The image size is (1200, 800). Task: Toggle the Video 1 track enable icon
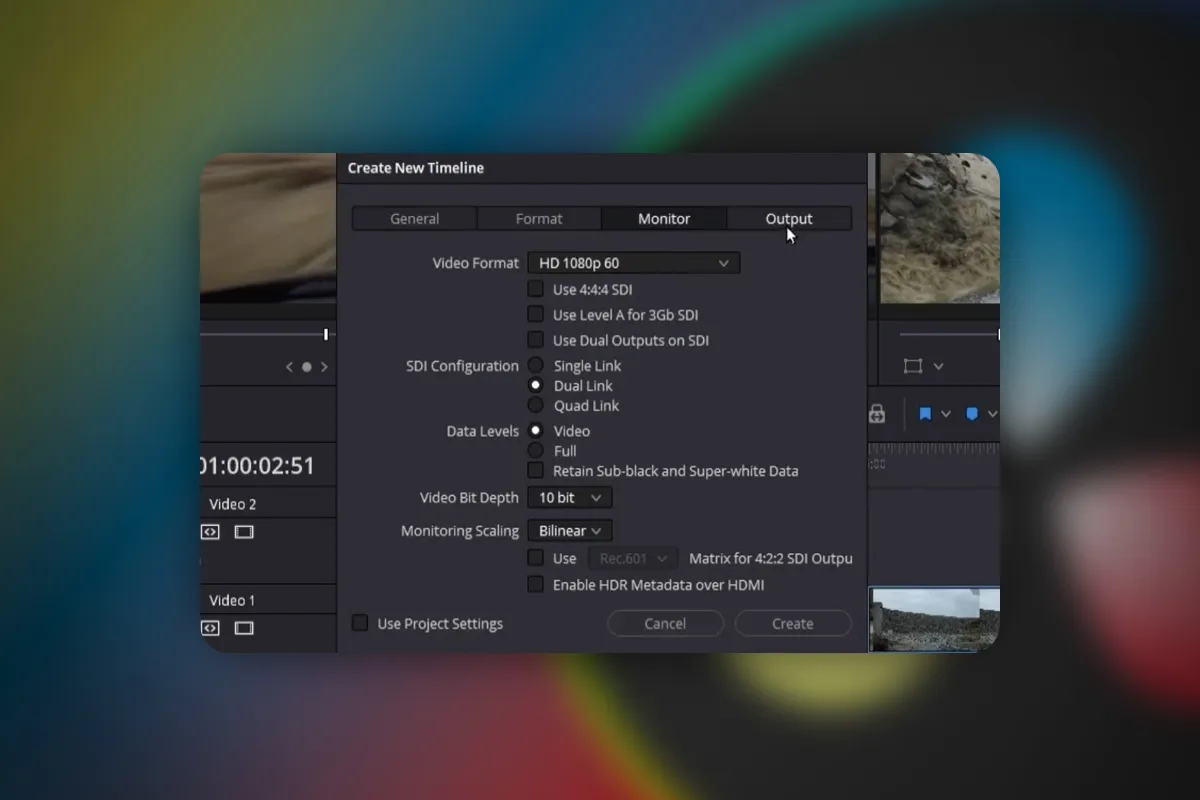pos(244,628)
